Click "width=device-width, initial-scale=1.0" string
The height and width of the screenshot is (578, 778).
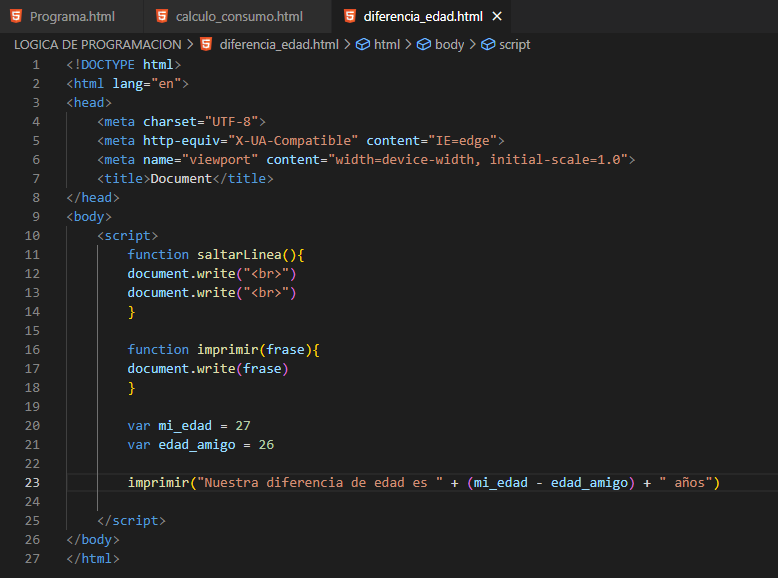(478, 160)
